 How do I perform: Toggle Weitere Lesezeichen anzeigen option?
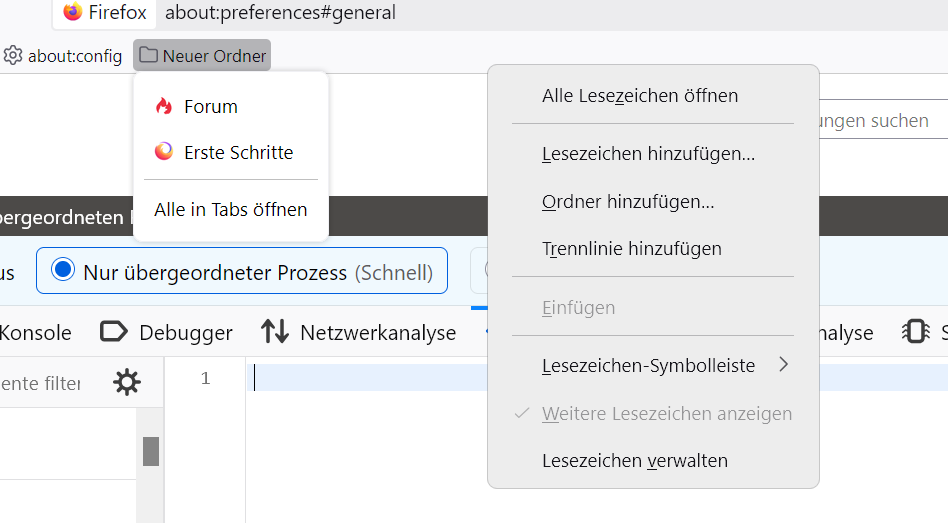pos(666,414)
